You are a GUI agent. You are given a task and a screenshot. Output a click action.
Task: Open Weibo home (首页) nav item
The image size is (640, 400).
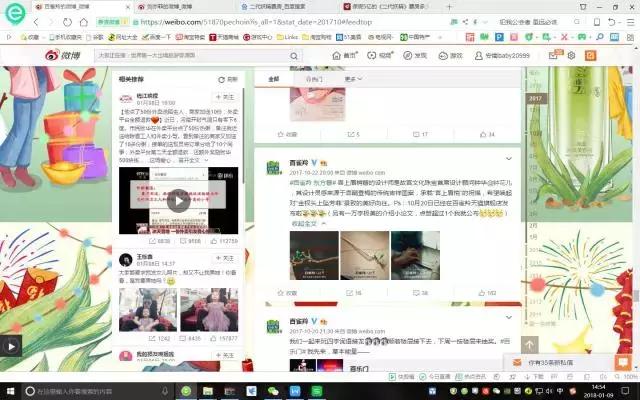(345, 56)
